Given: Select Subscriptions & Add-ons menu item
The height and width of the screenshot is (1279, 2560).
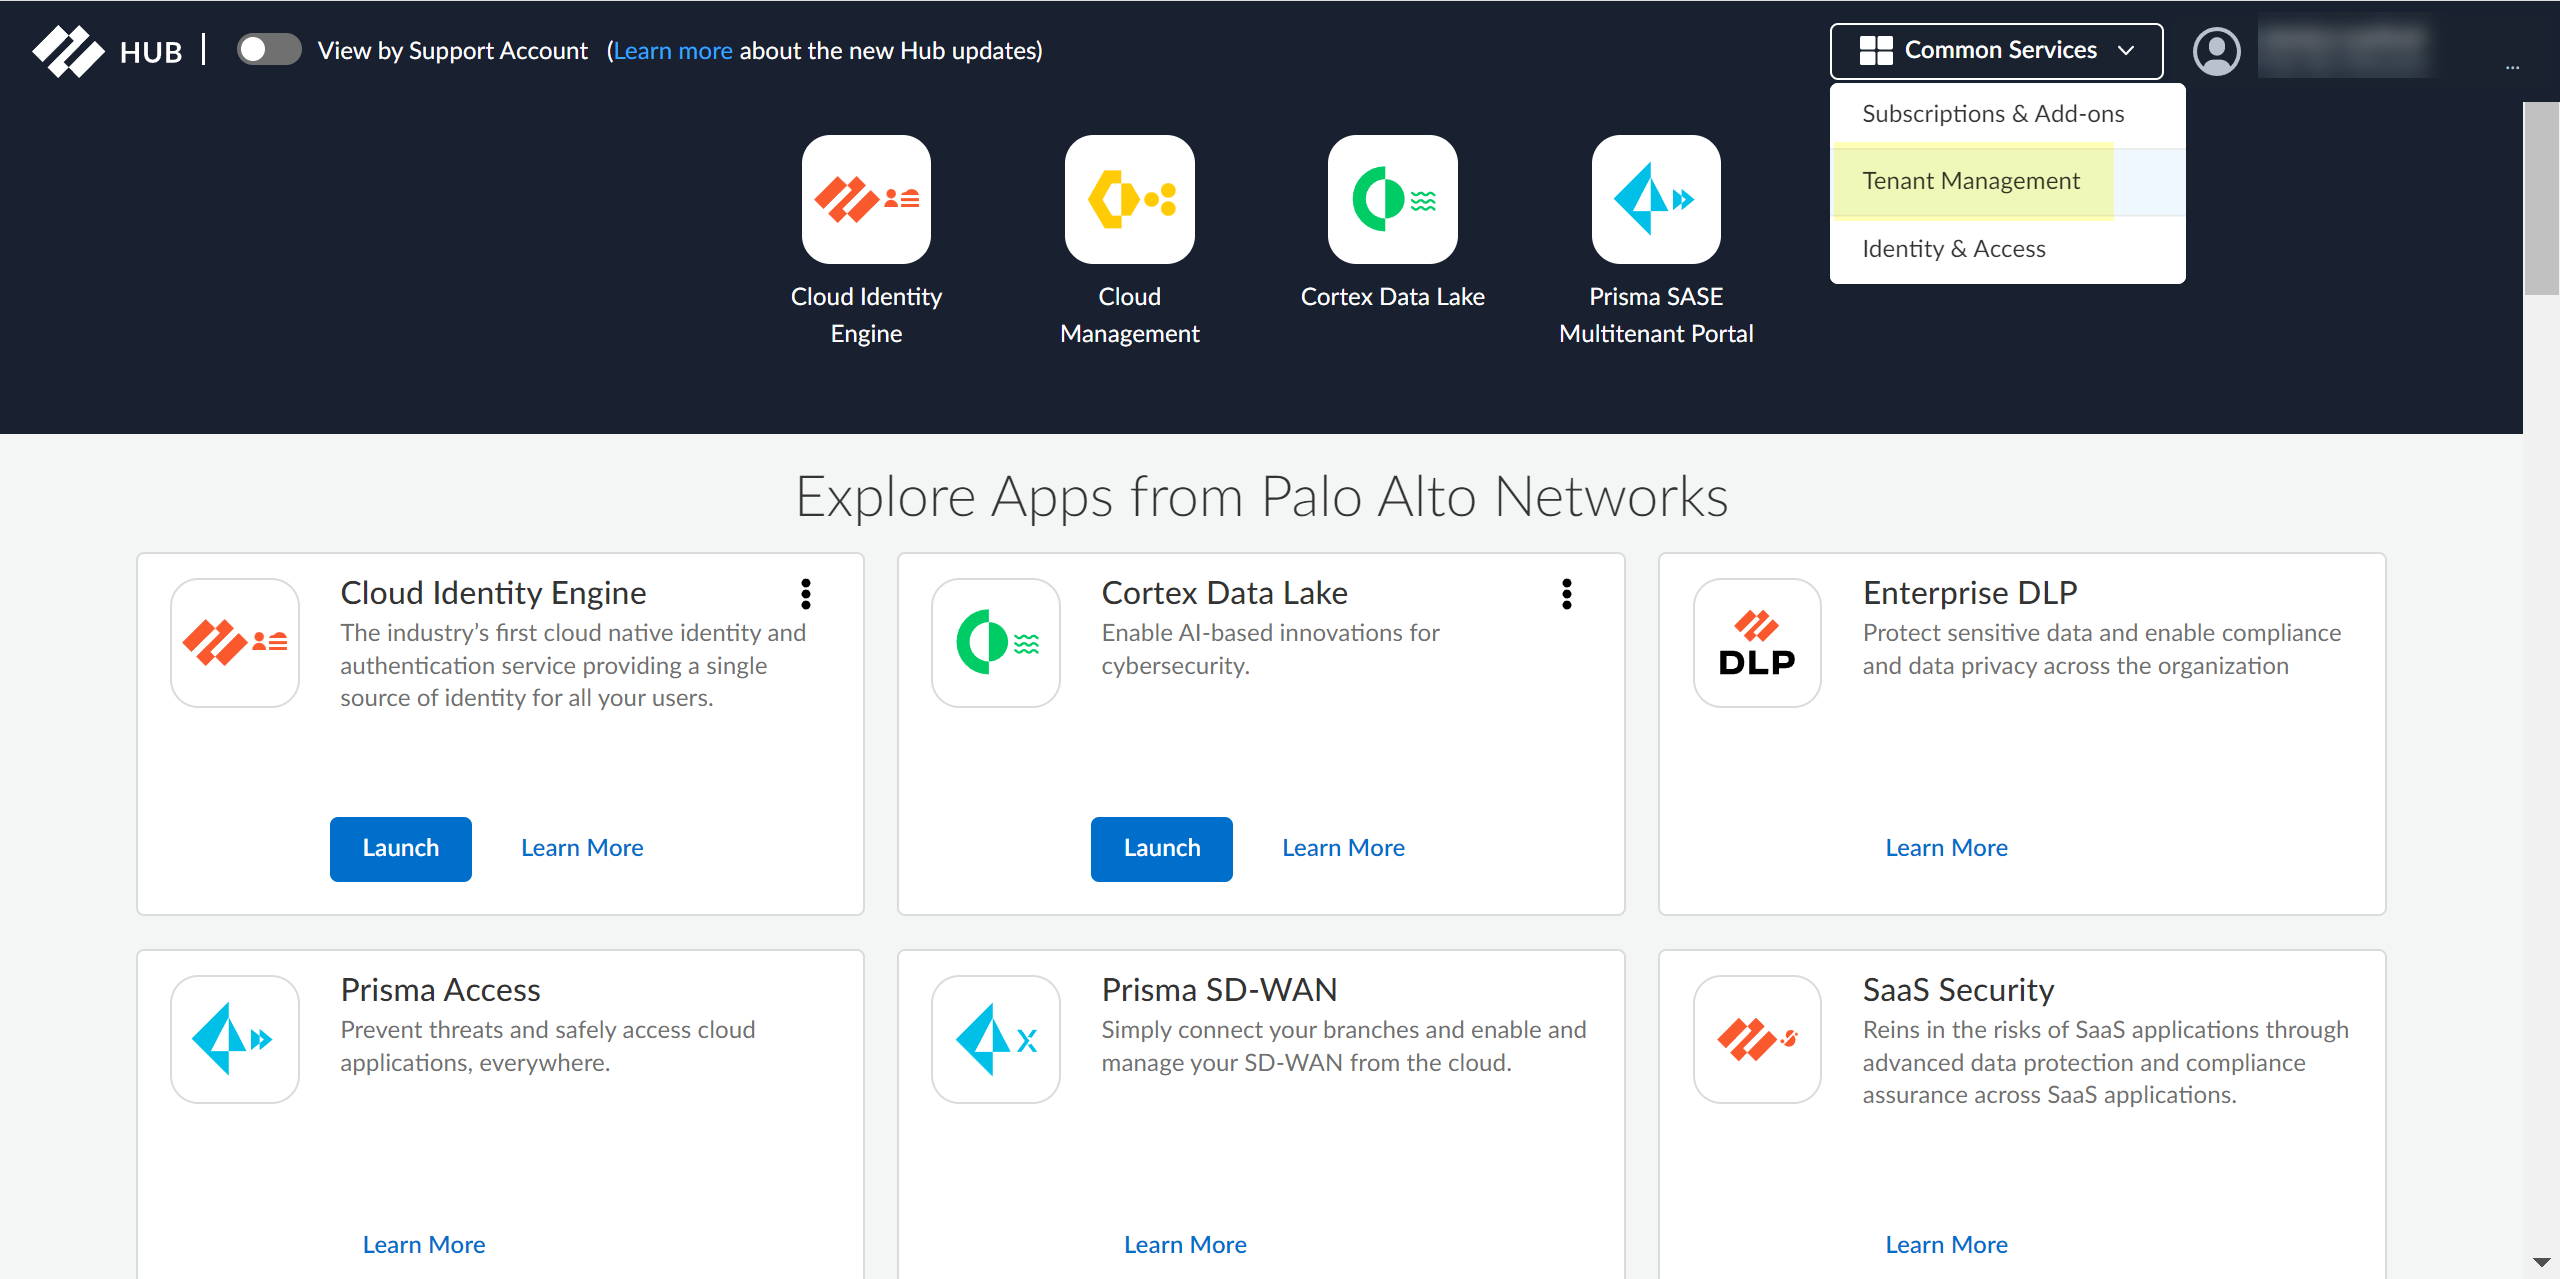Looking at the screenshot, I should tap(1993, 114).
